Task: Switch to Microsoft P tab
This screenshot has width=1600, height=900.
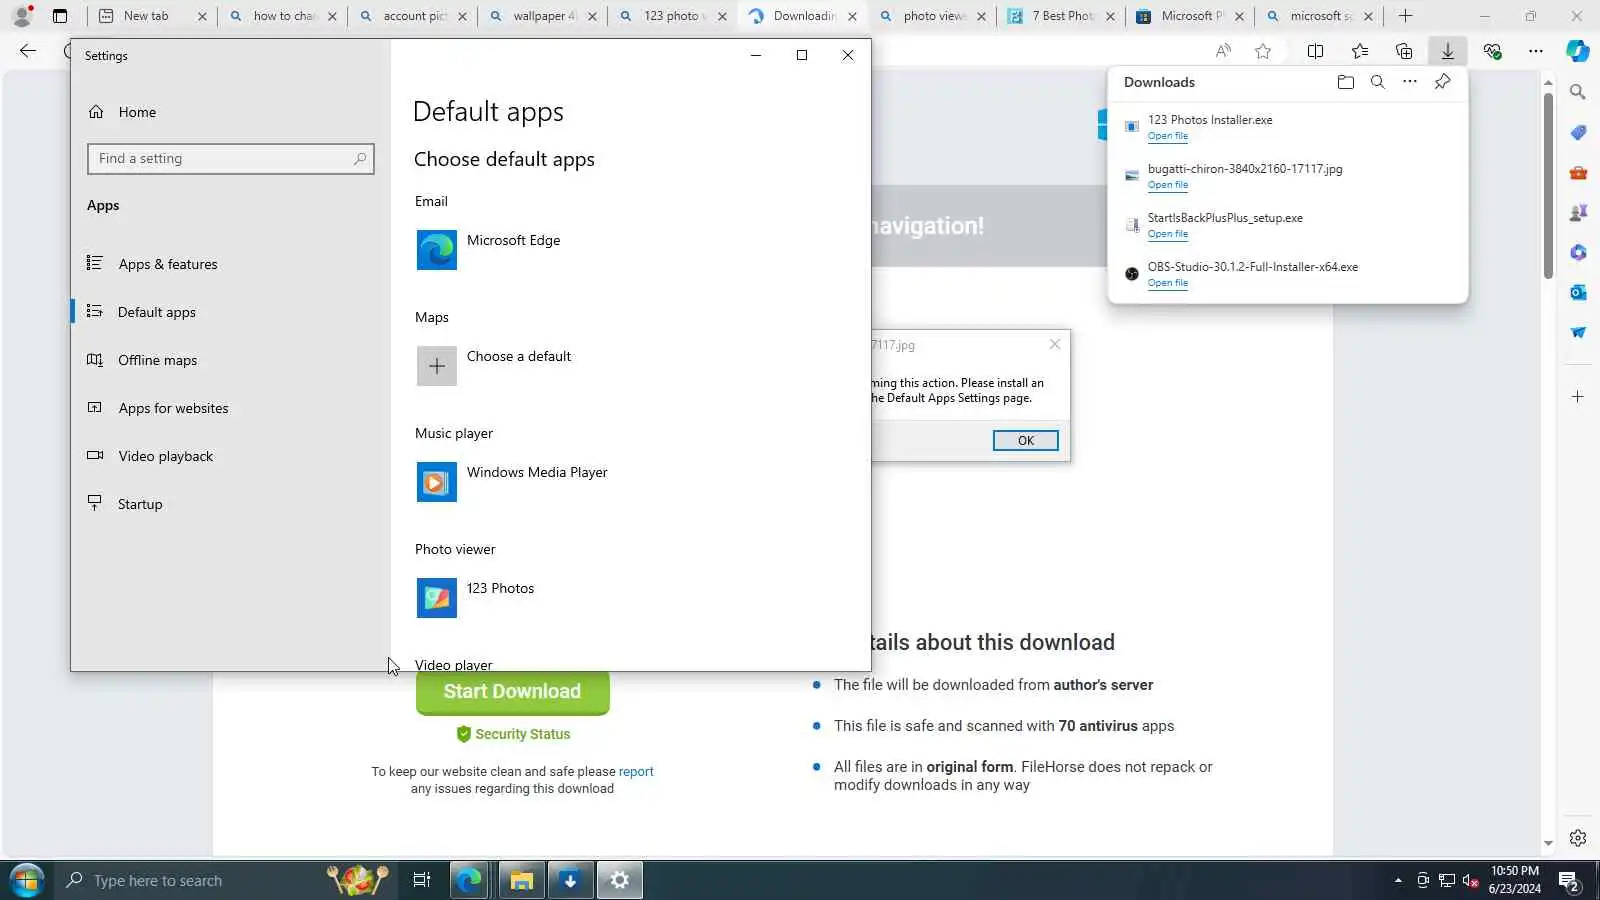Action: pos(1192,16)
